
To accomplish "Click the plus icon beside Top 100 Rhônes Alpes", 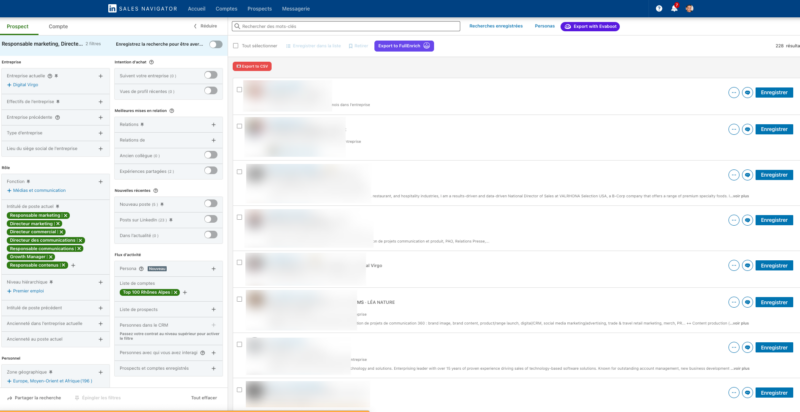I will point(185,293).
